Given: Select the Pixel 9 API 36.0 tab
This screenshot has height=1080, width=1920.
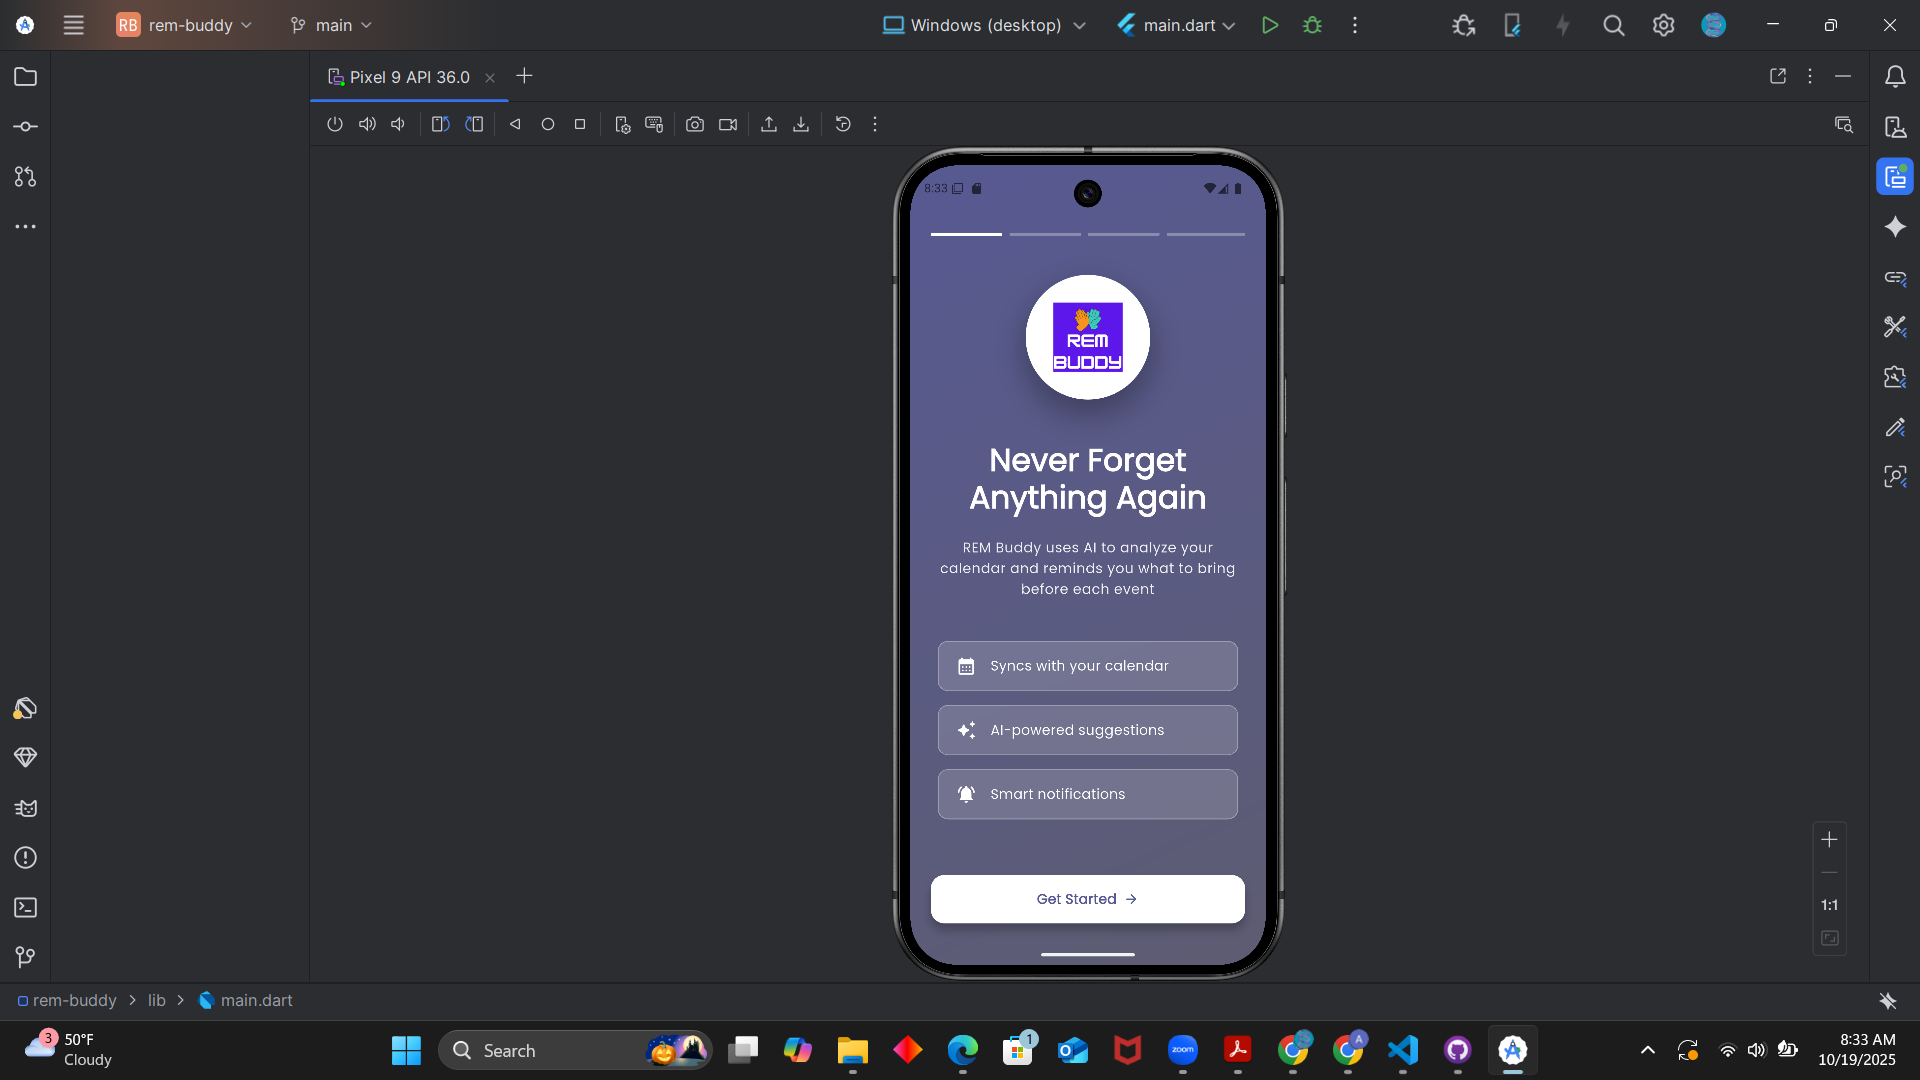Looking at the screenshot, I should [x=408, y=77].
